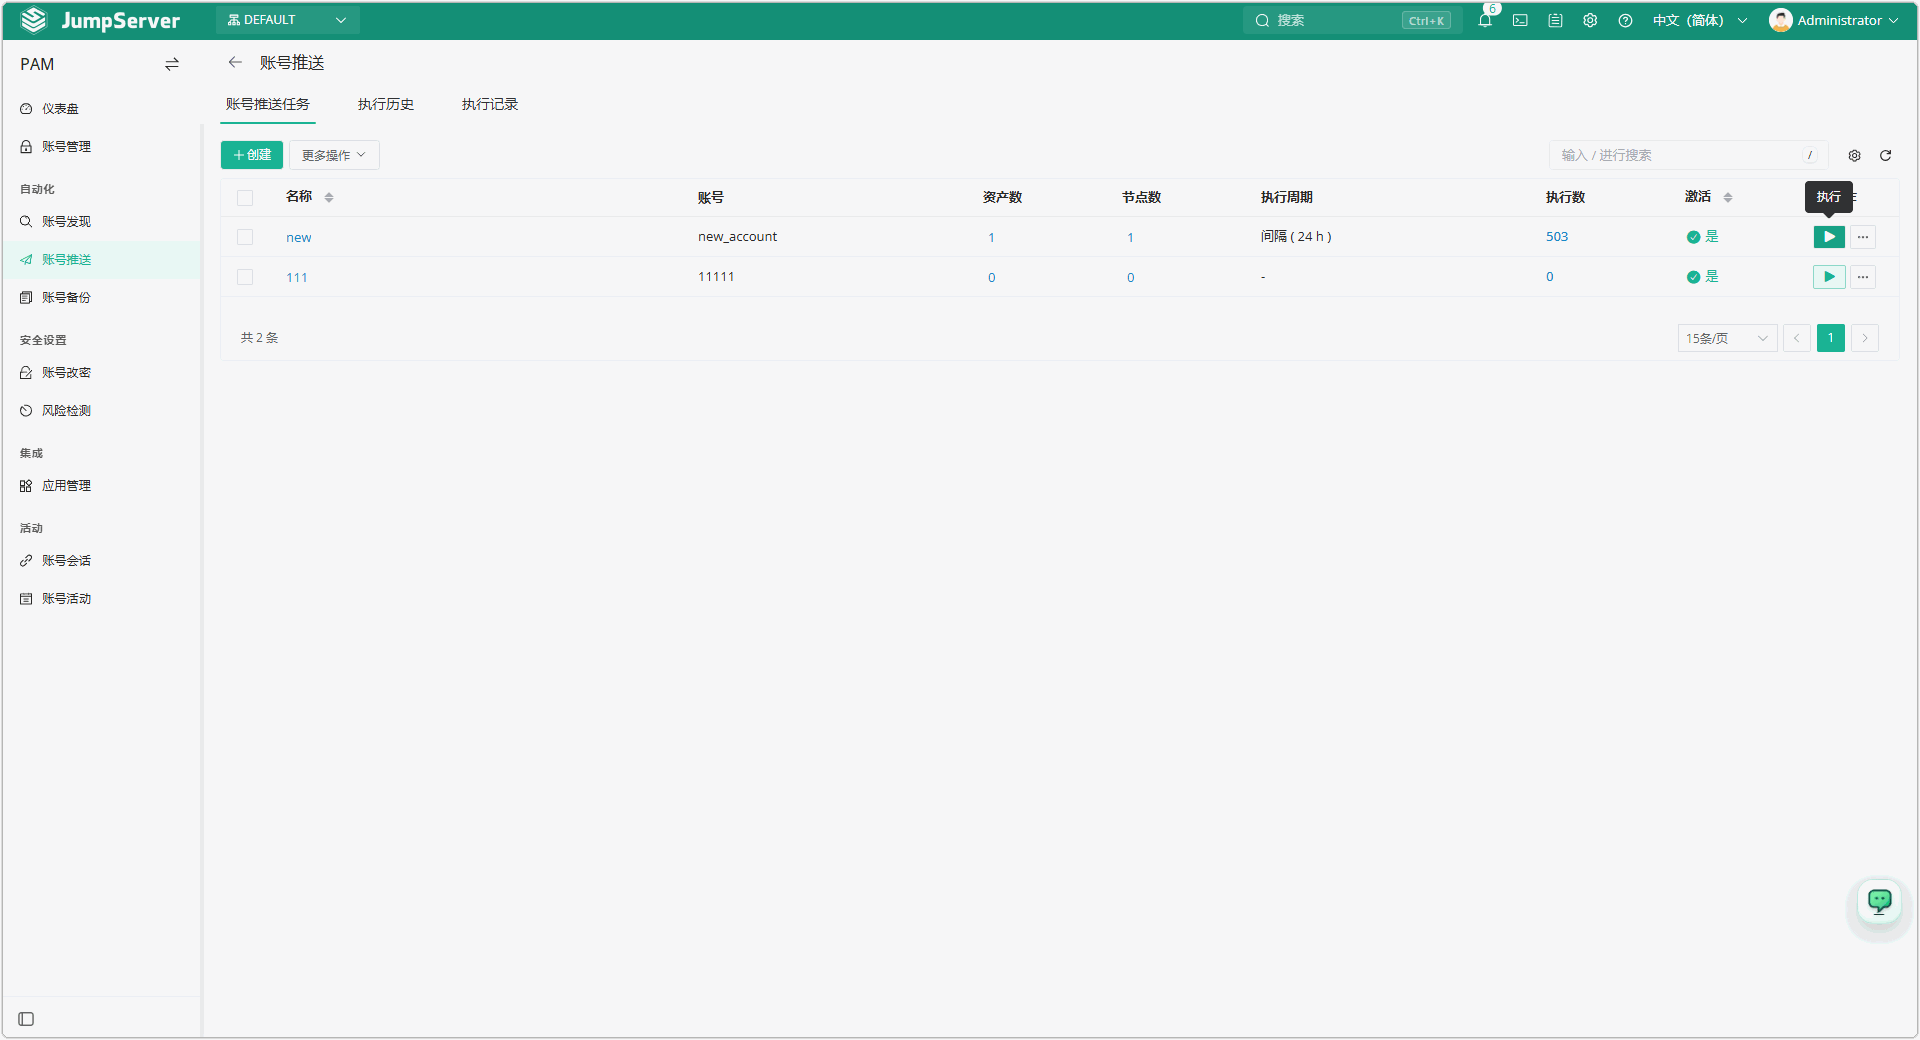The height and width of the screenshot is (1040, 1920).
Task: Select the 账号推送任务 tab
Action: [x=268, y=104]
